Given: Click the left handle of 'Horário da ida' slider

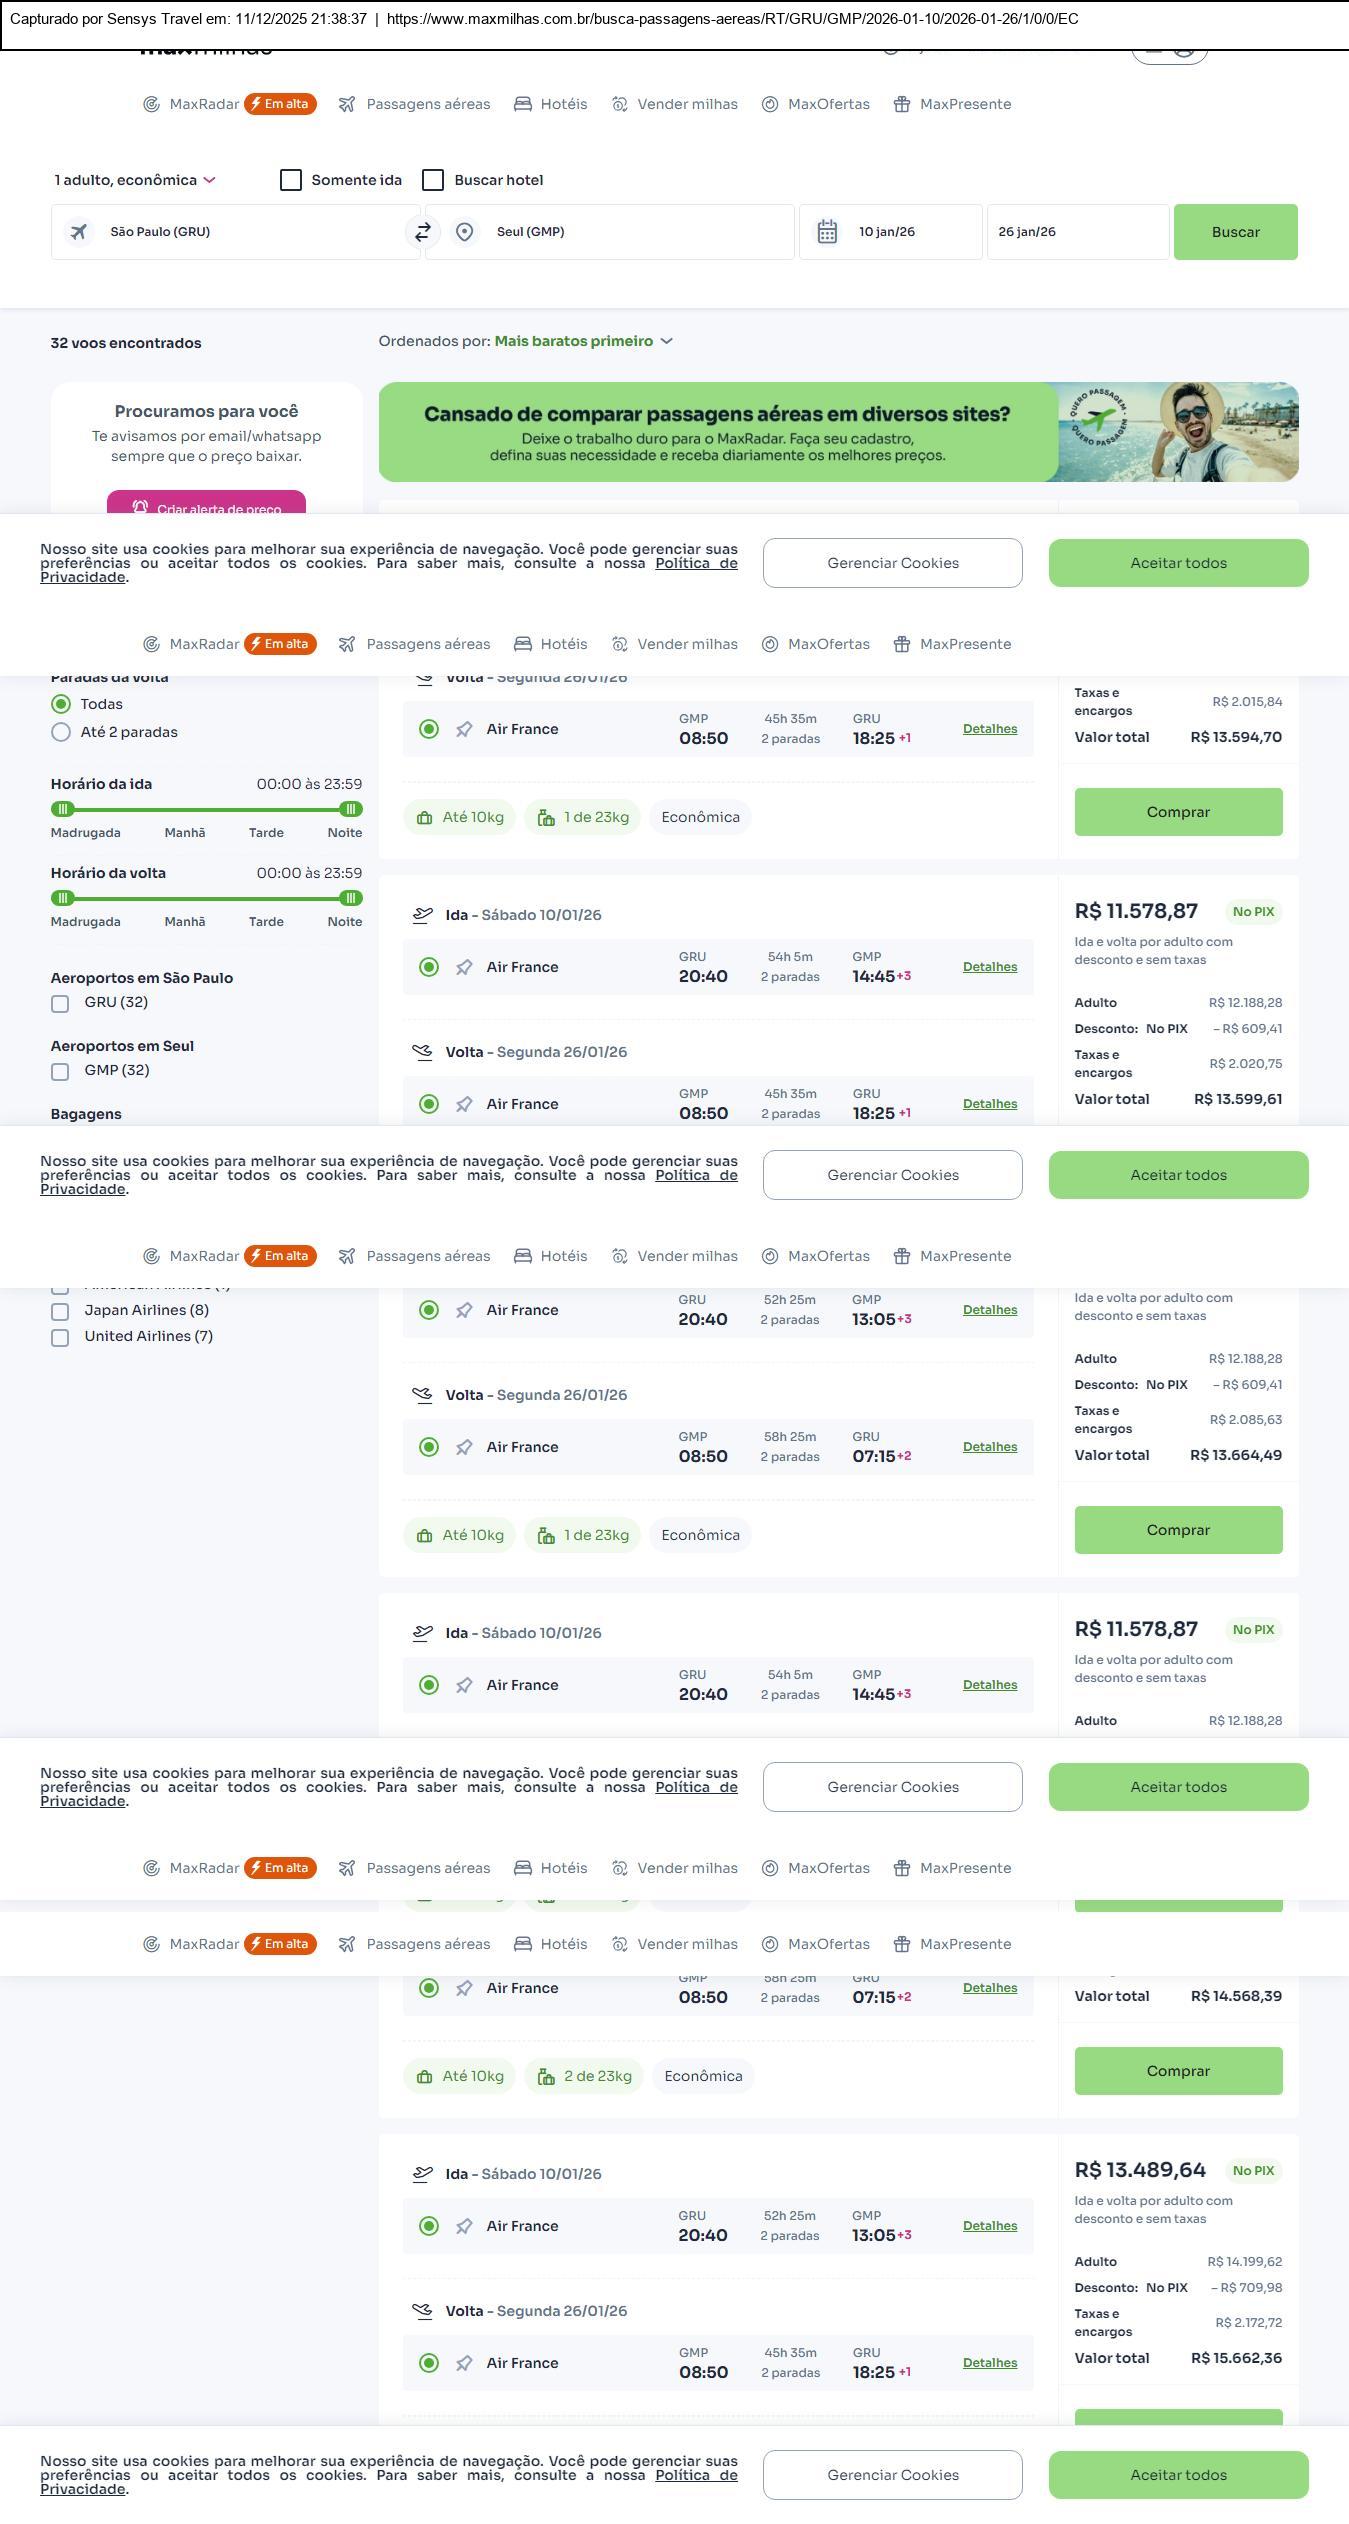Looking at the screenshot, I should (x=63, y=809).
